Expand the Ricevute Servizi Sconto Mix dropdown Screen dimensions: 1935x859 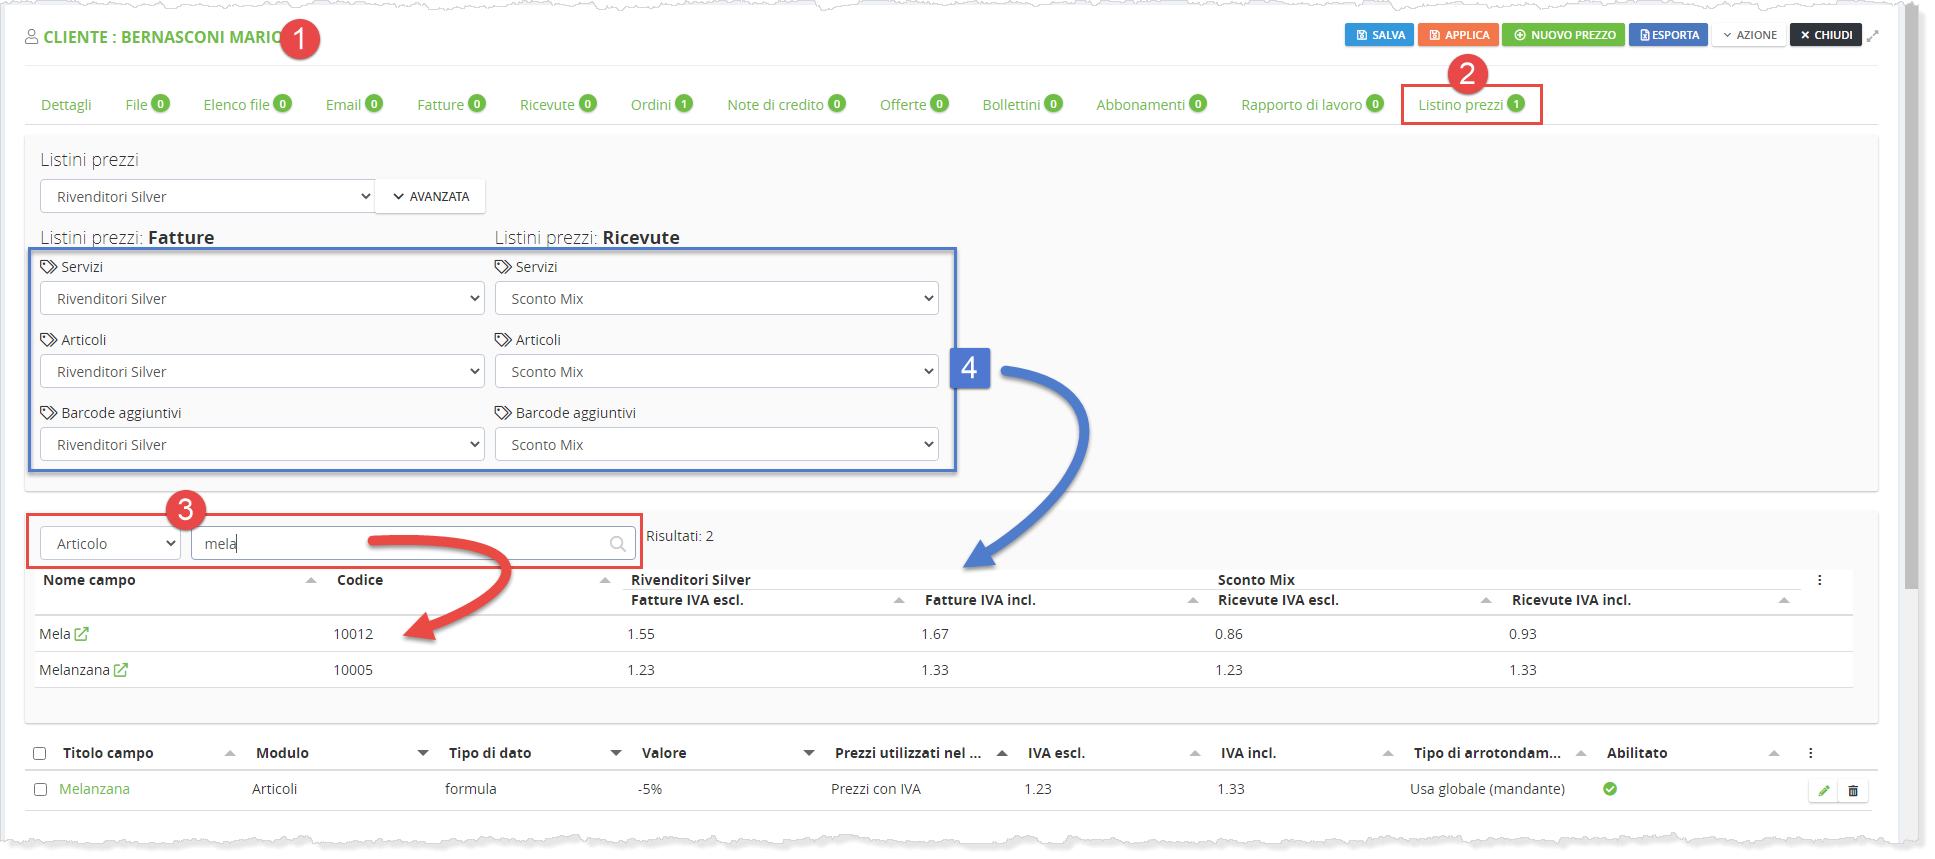716,299
